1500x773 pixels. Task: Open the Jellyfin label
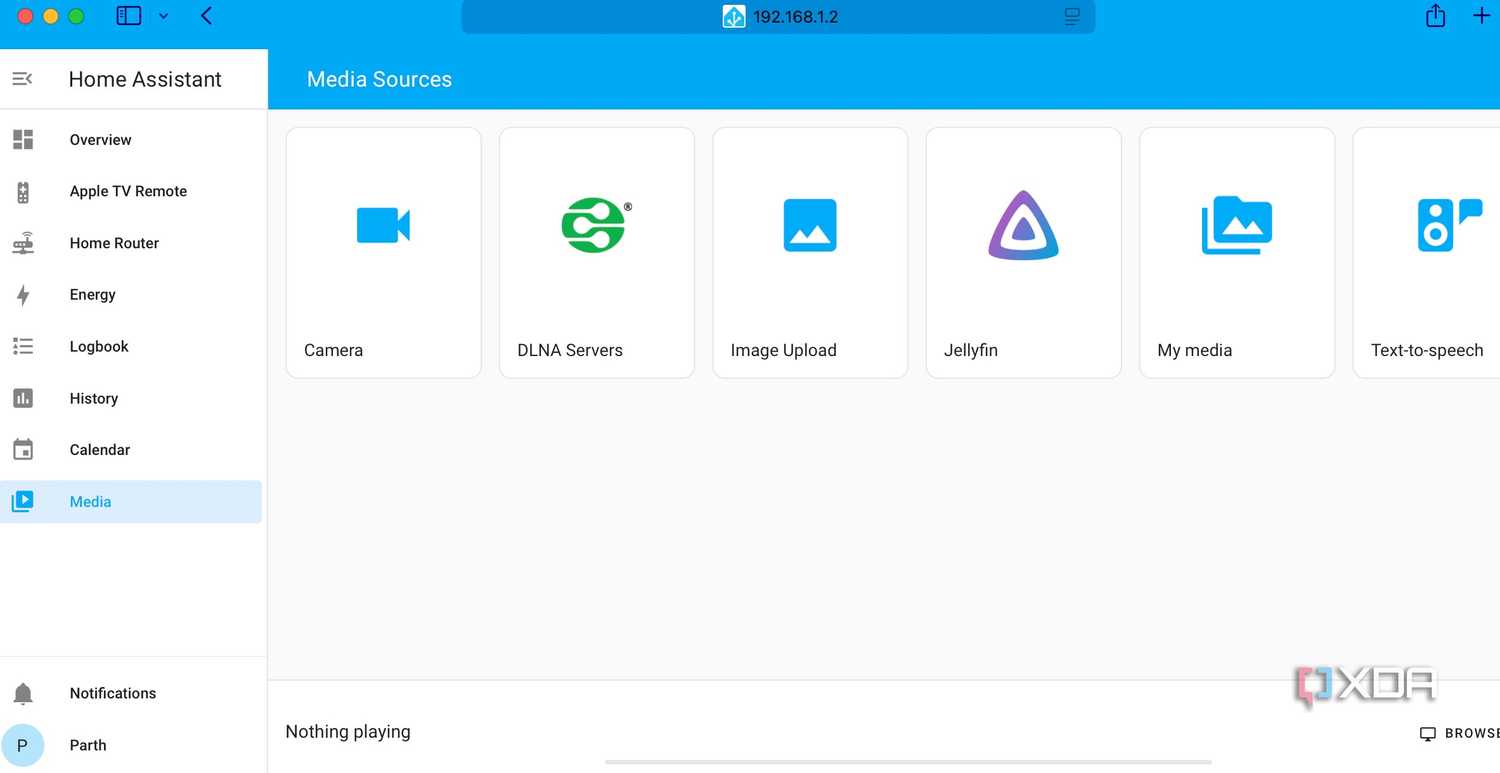point(971,350)
